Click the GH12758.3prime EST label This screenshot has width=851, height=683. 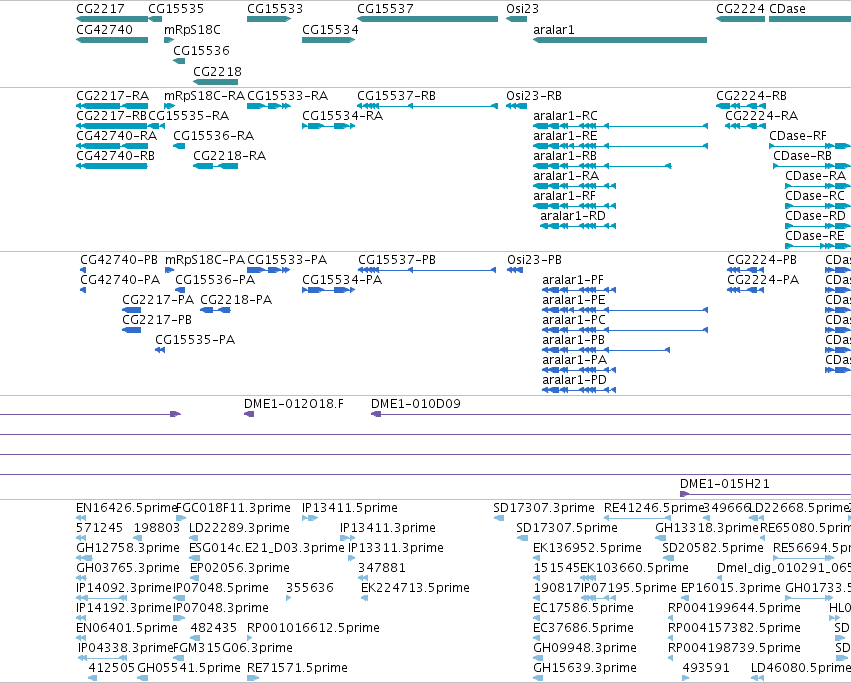[128, 548]
